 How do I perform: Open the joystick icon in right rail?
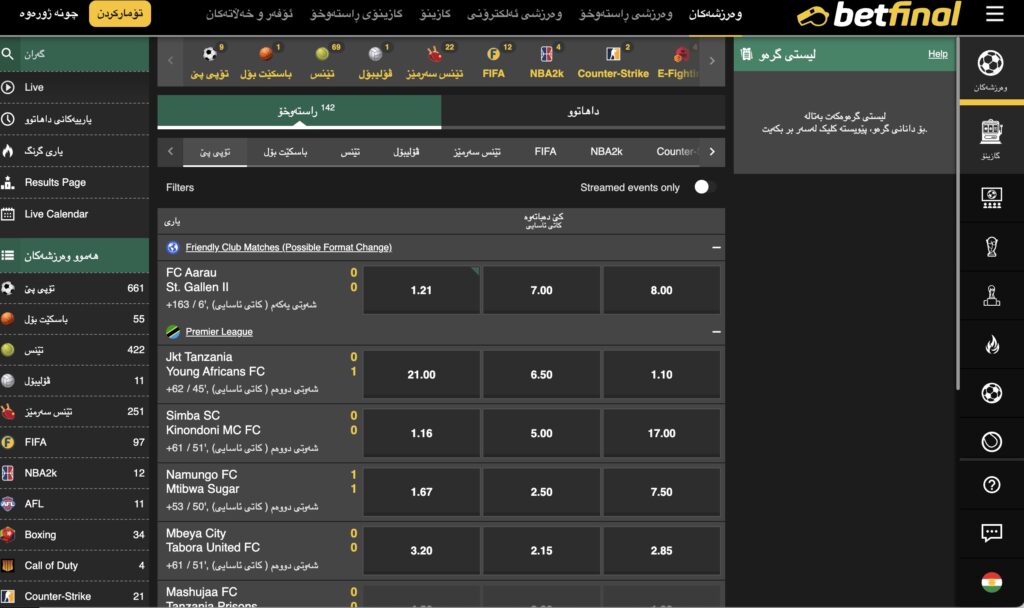click(991, 296)
